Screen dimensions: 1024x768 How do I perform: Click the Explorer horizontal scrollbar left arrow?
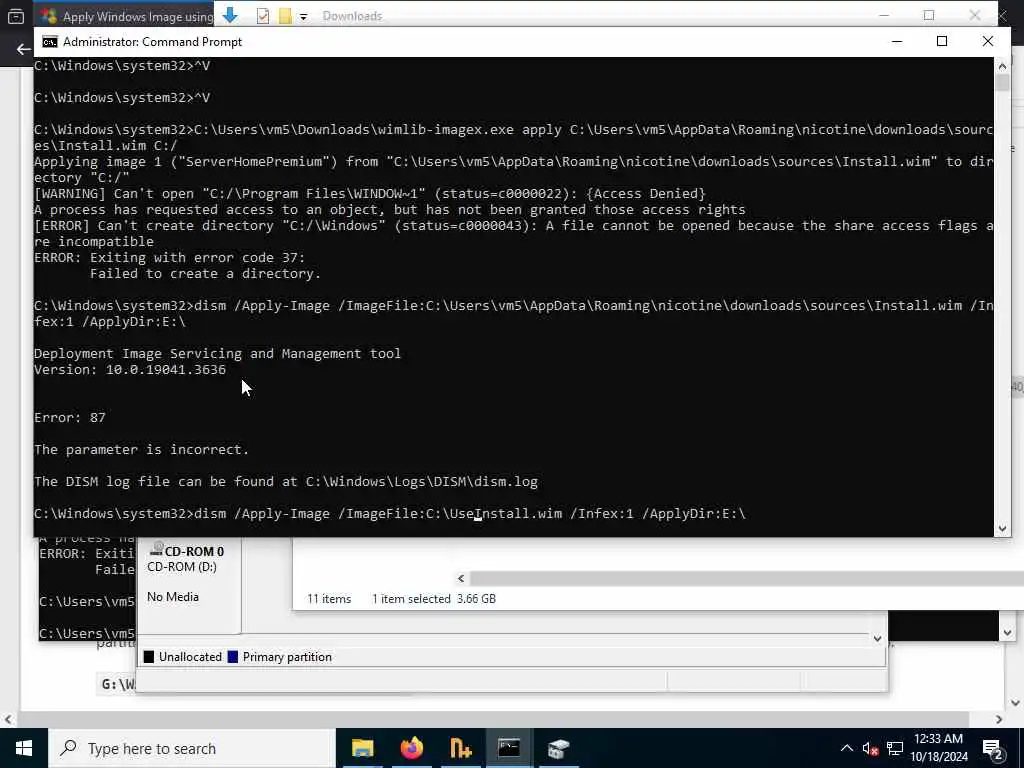click(461, 578)
